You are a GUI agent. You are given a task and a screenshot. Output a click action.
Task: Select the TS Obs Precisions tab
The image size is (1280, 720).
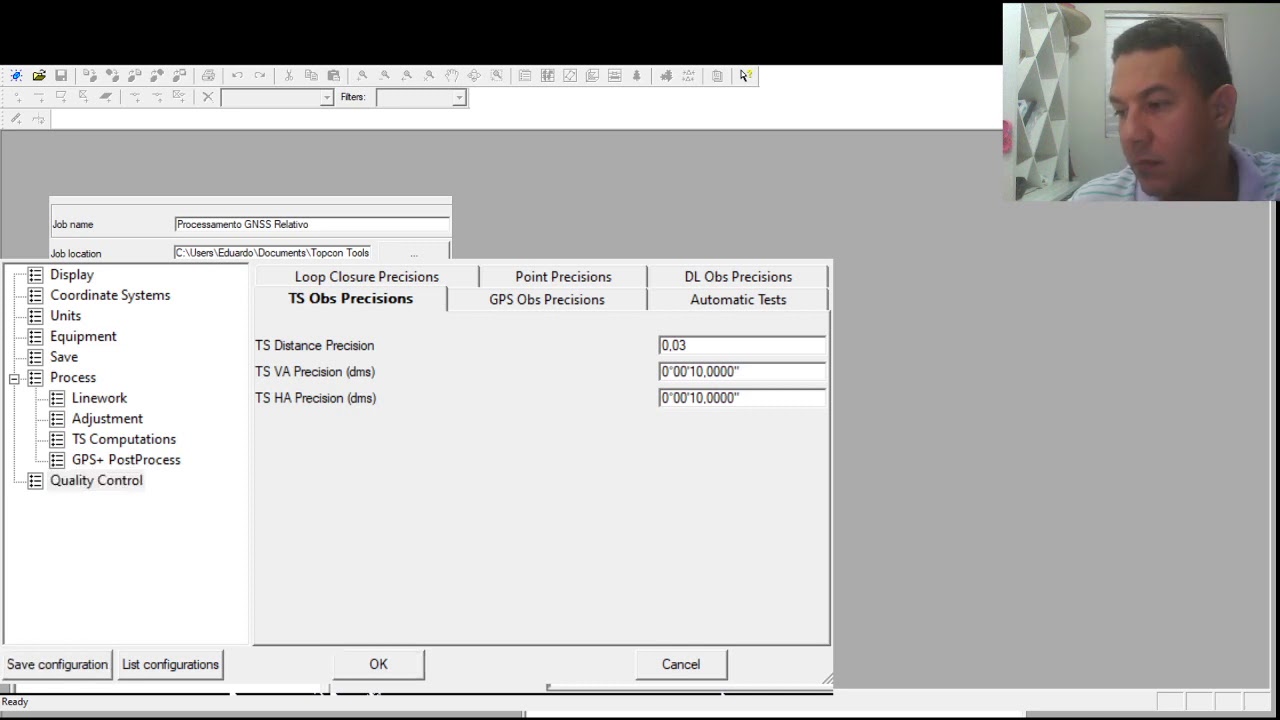351,299
